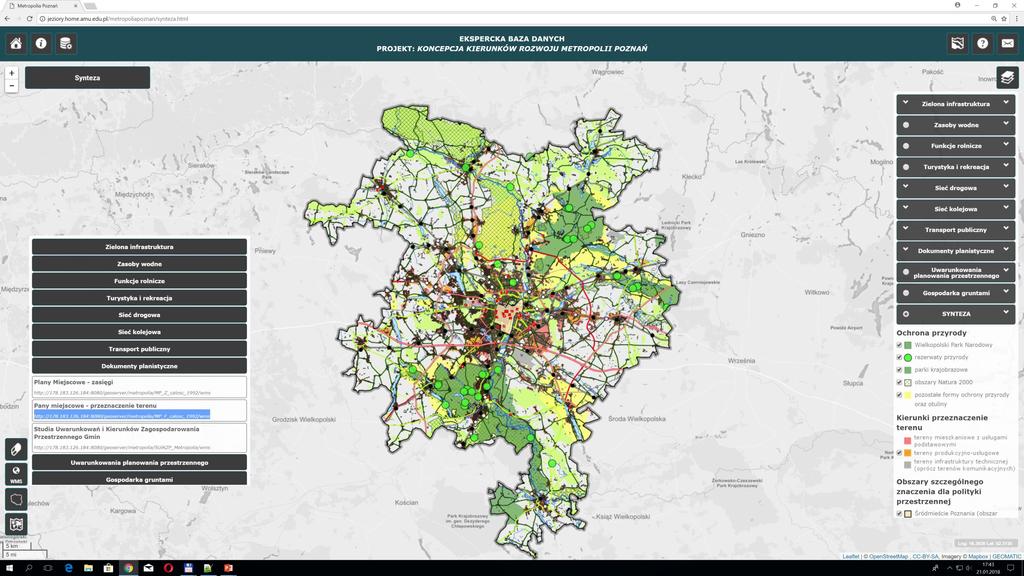The width and height of the screenshot is (1024, 576).
Task: Open Sieć drogowa in left list
Action: 139,315
